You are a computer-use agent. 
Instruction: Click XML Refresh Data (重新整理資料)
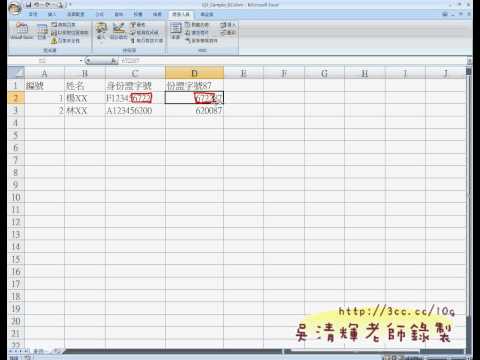(202, 40)
